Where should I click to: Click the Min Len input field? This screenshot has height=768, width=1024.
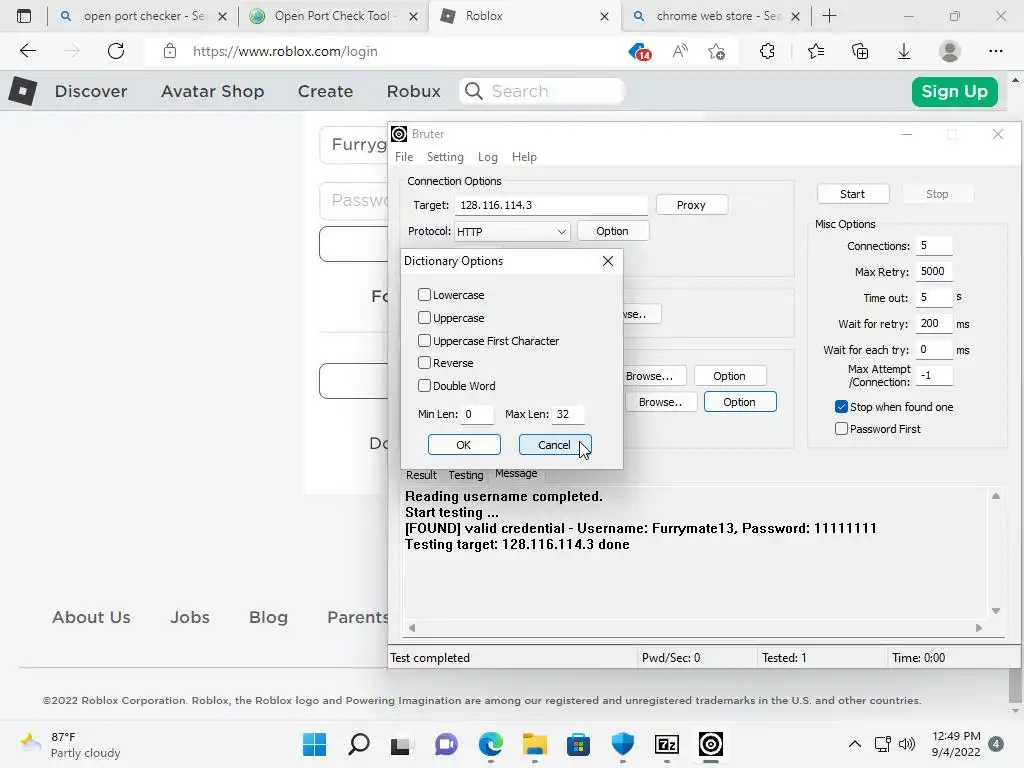coord(477,414)
